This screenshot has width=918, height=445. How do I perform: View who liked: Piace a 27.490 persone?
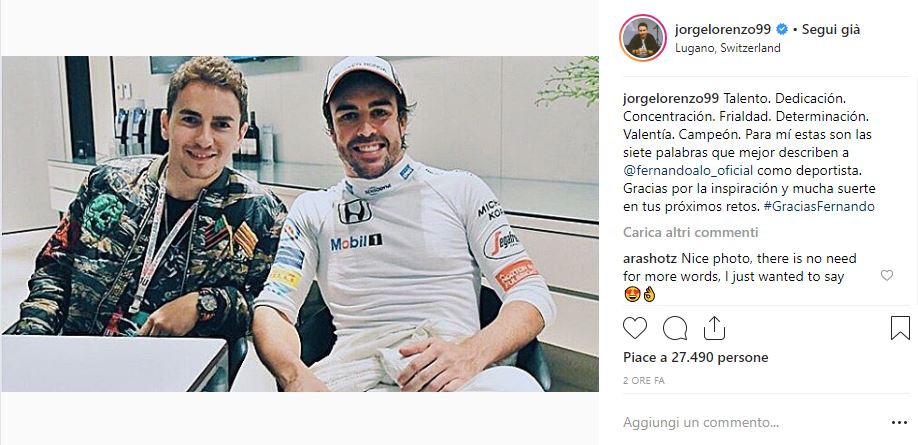click(696, 357)
